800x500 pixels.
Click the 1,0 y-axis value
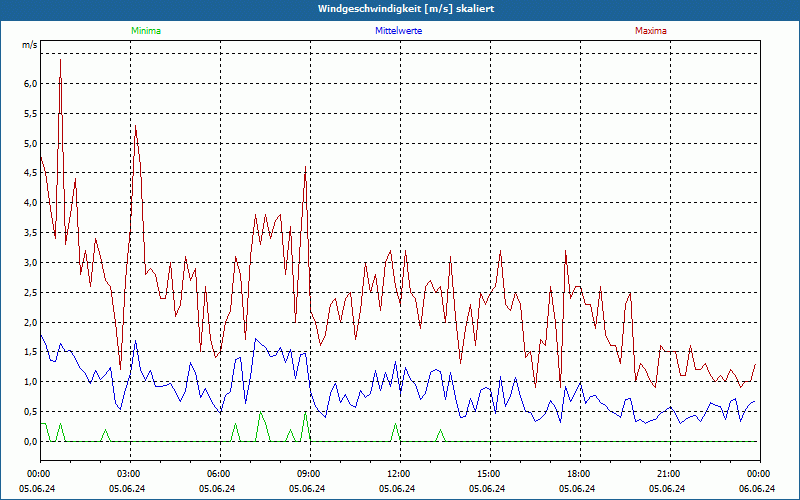tap(32, 382)
